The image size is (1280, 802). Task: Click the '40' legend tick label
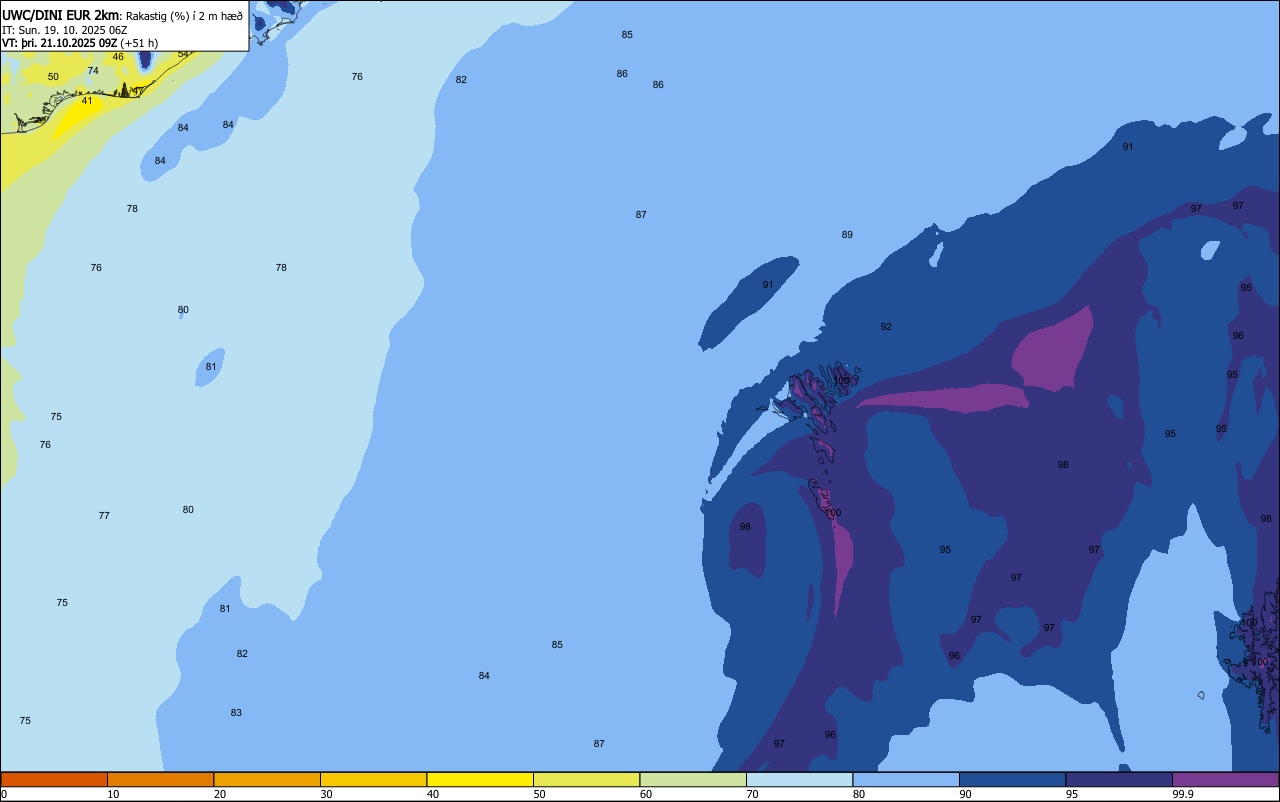(x=432, y=794)
